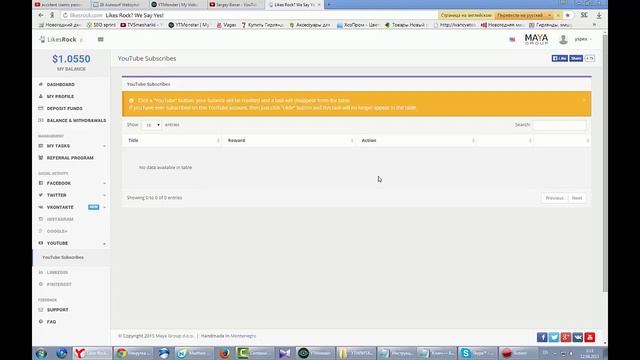This screenshot has height=360, width=640.
Task: Click Dashboard sidebar icon
Action: point(40,84)
